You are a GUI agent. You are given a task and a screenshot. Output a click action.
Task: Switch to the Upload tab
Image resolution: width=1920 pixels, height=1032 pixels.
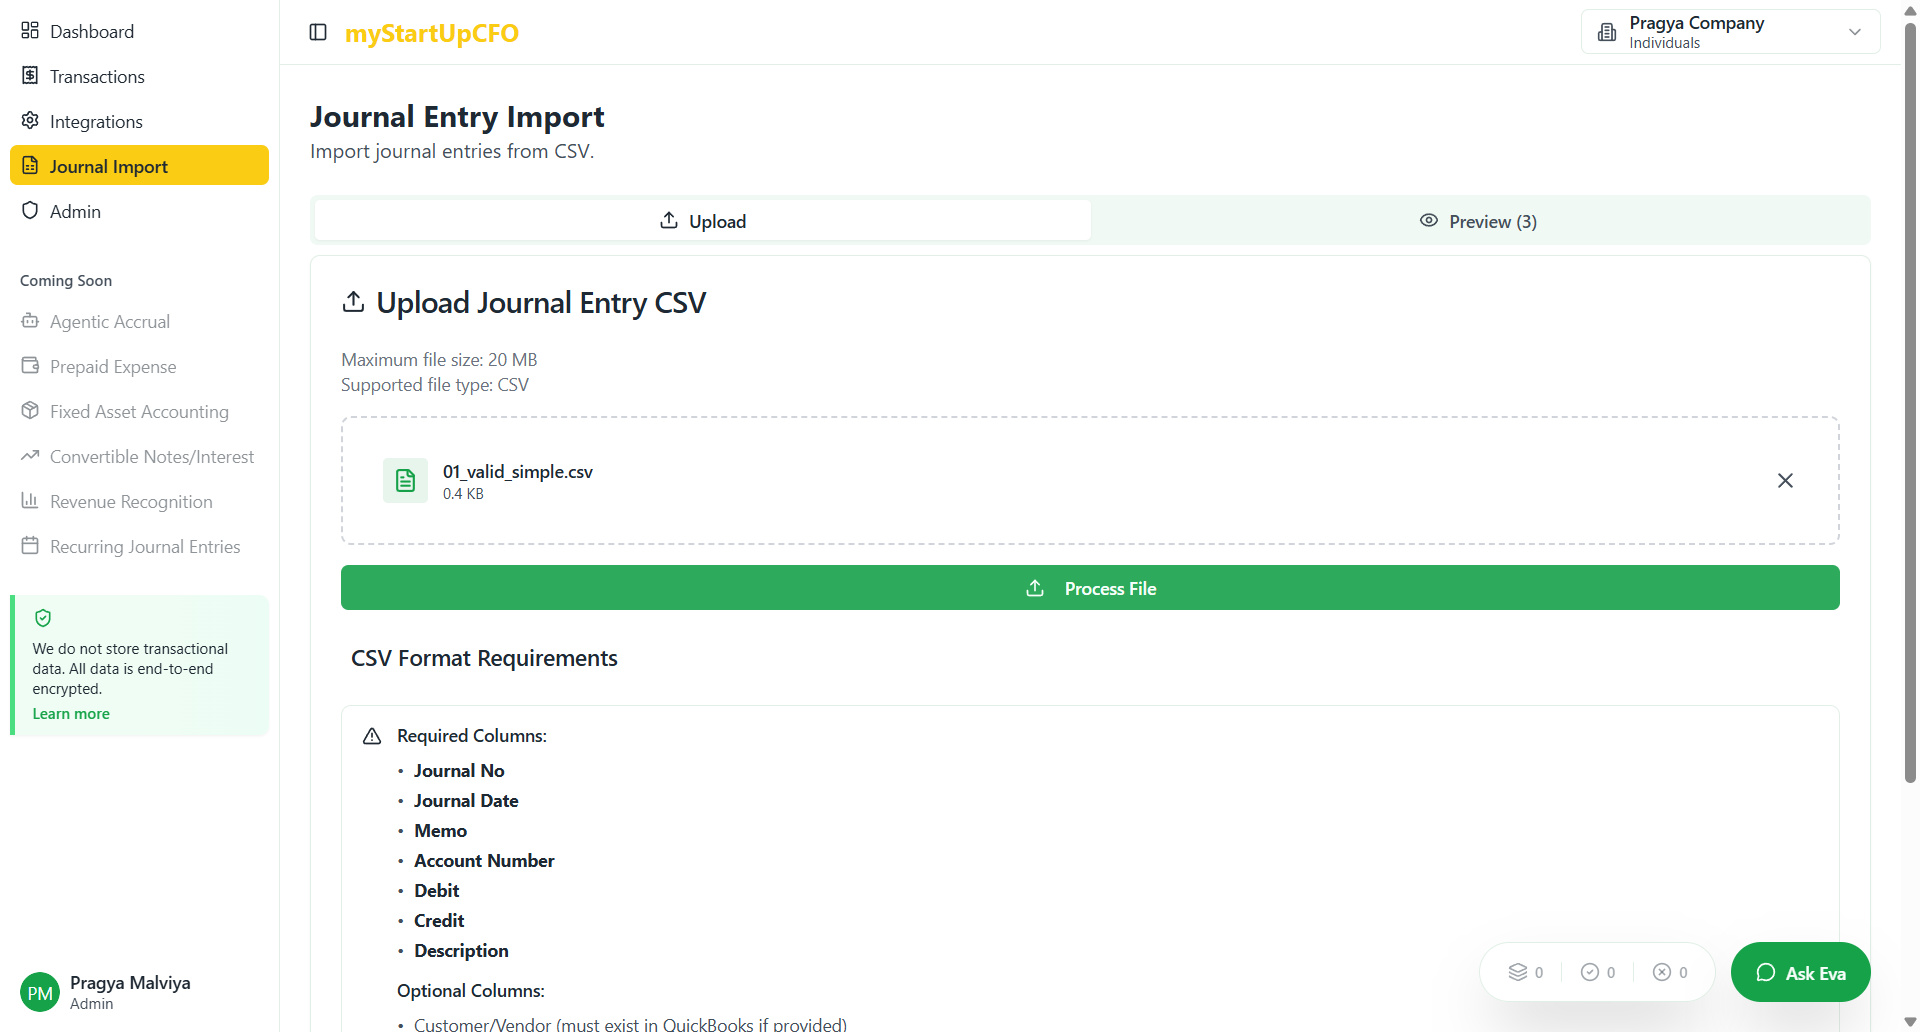click(x=703, y=221)
